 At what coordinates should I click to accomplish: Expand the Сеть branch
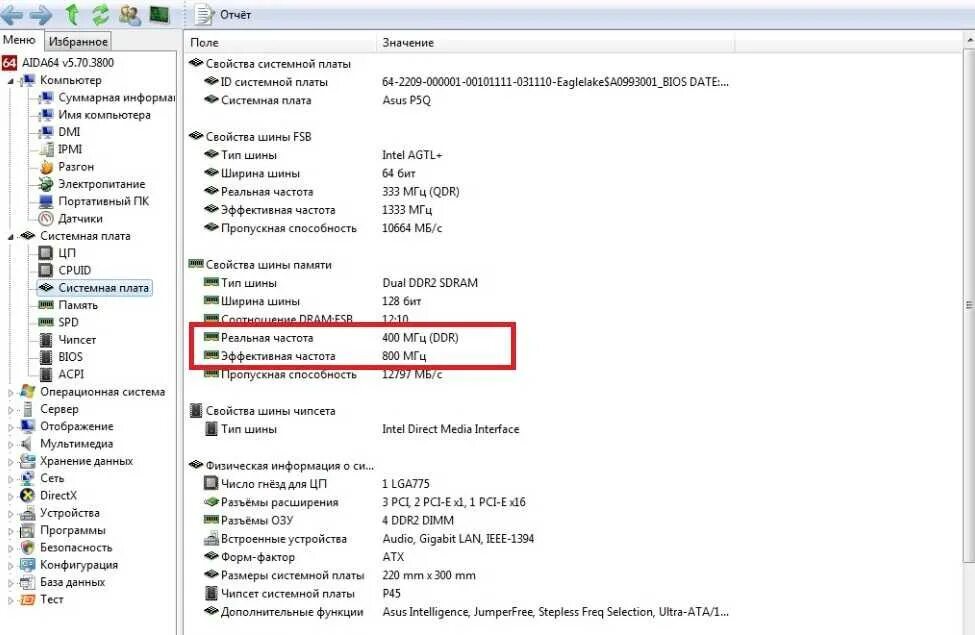coord(11,479)
